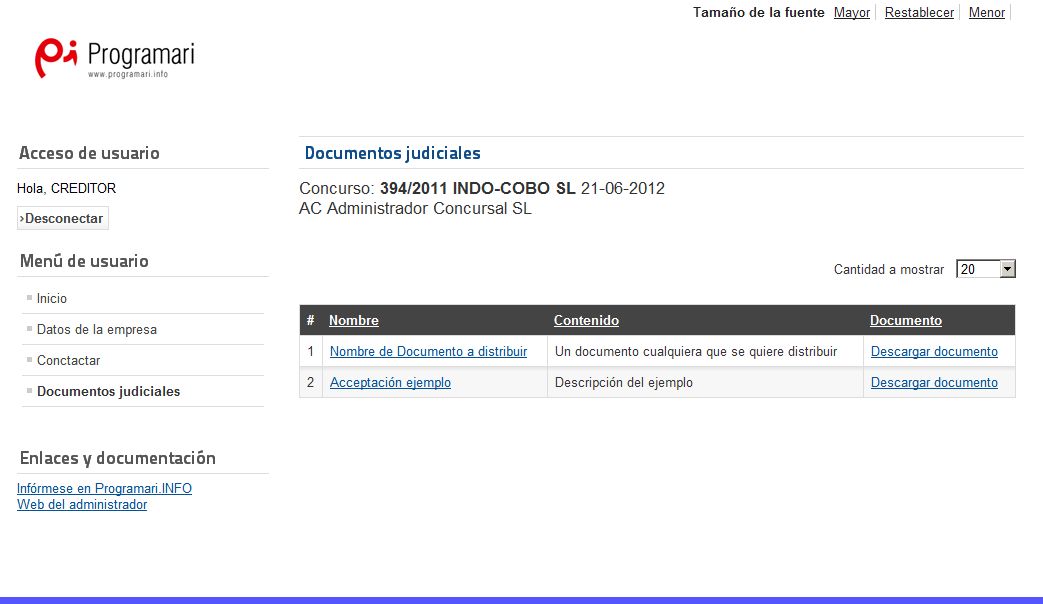
Task: Select 20 in the items-per-page selector
Action: 978,268
